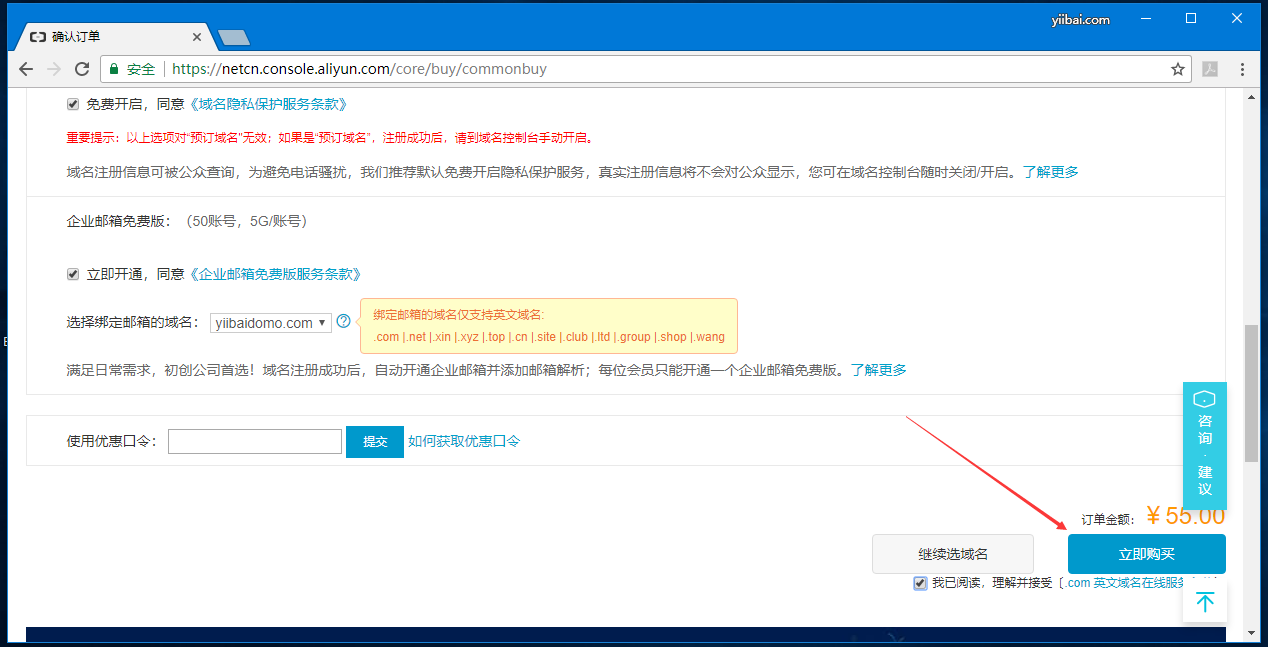
Task: Click the coupon code input field
Action: click(255, 441)
